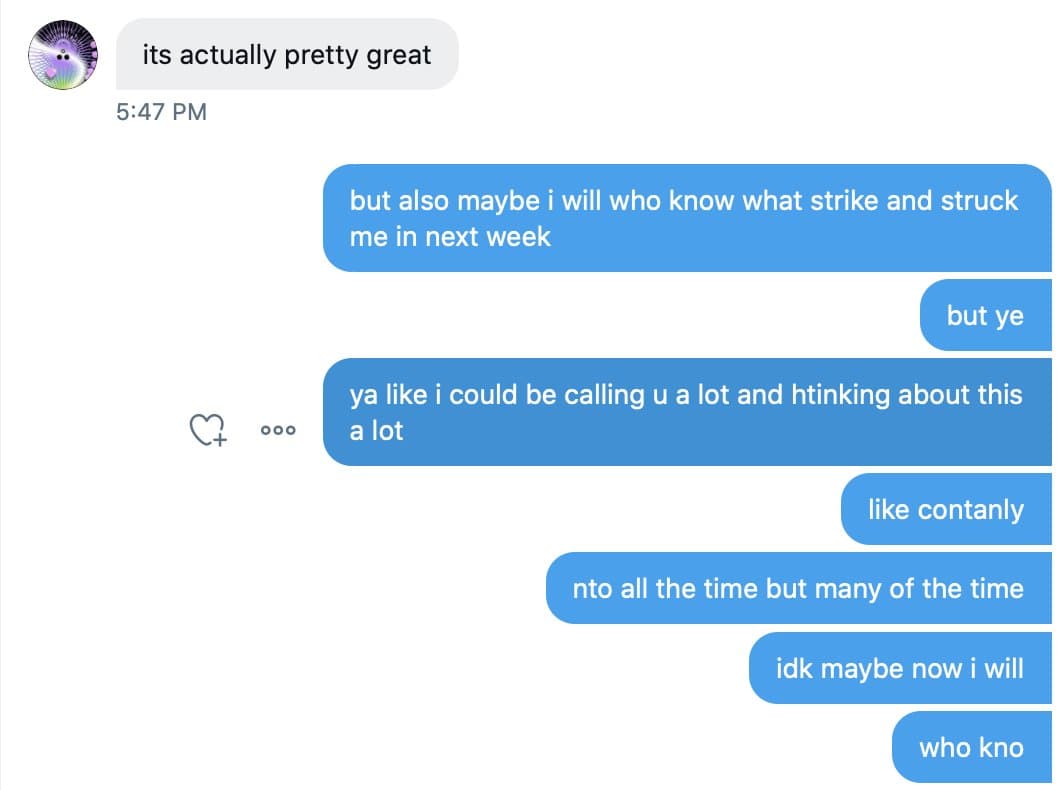Click the text "me in next week"
The height and width of the screenshot is (790, 1062).
pyautogui.click(x=450, y=237)
